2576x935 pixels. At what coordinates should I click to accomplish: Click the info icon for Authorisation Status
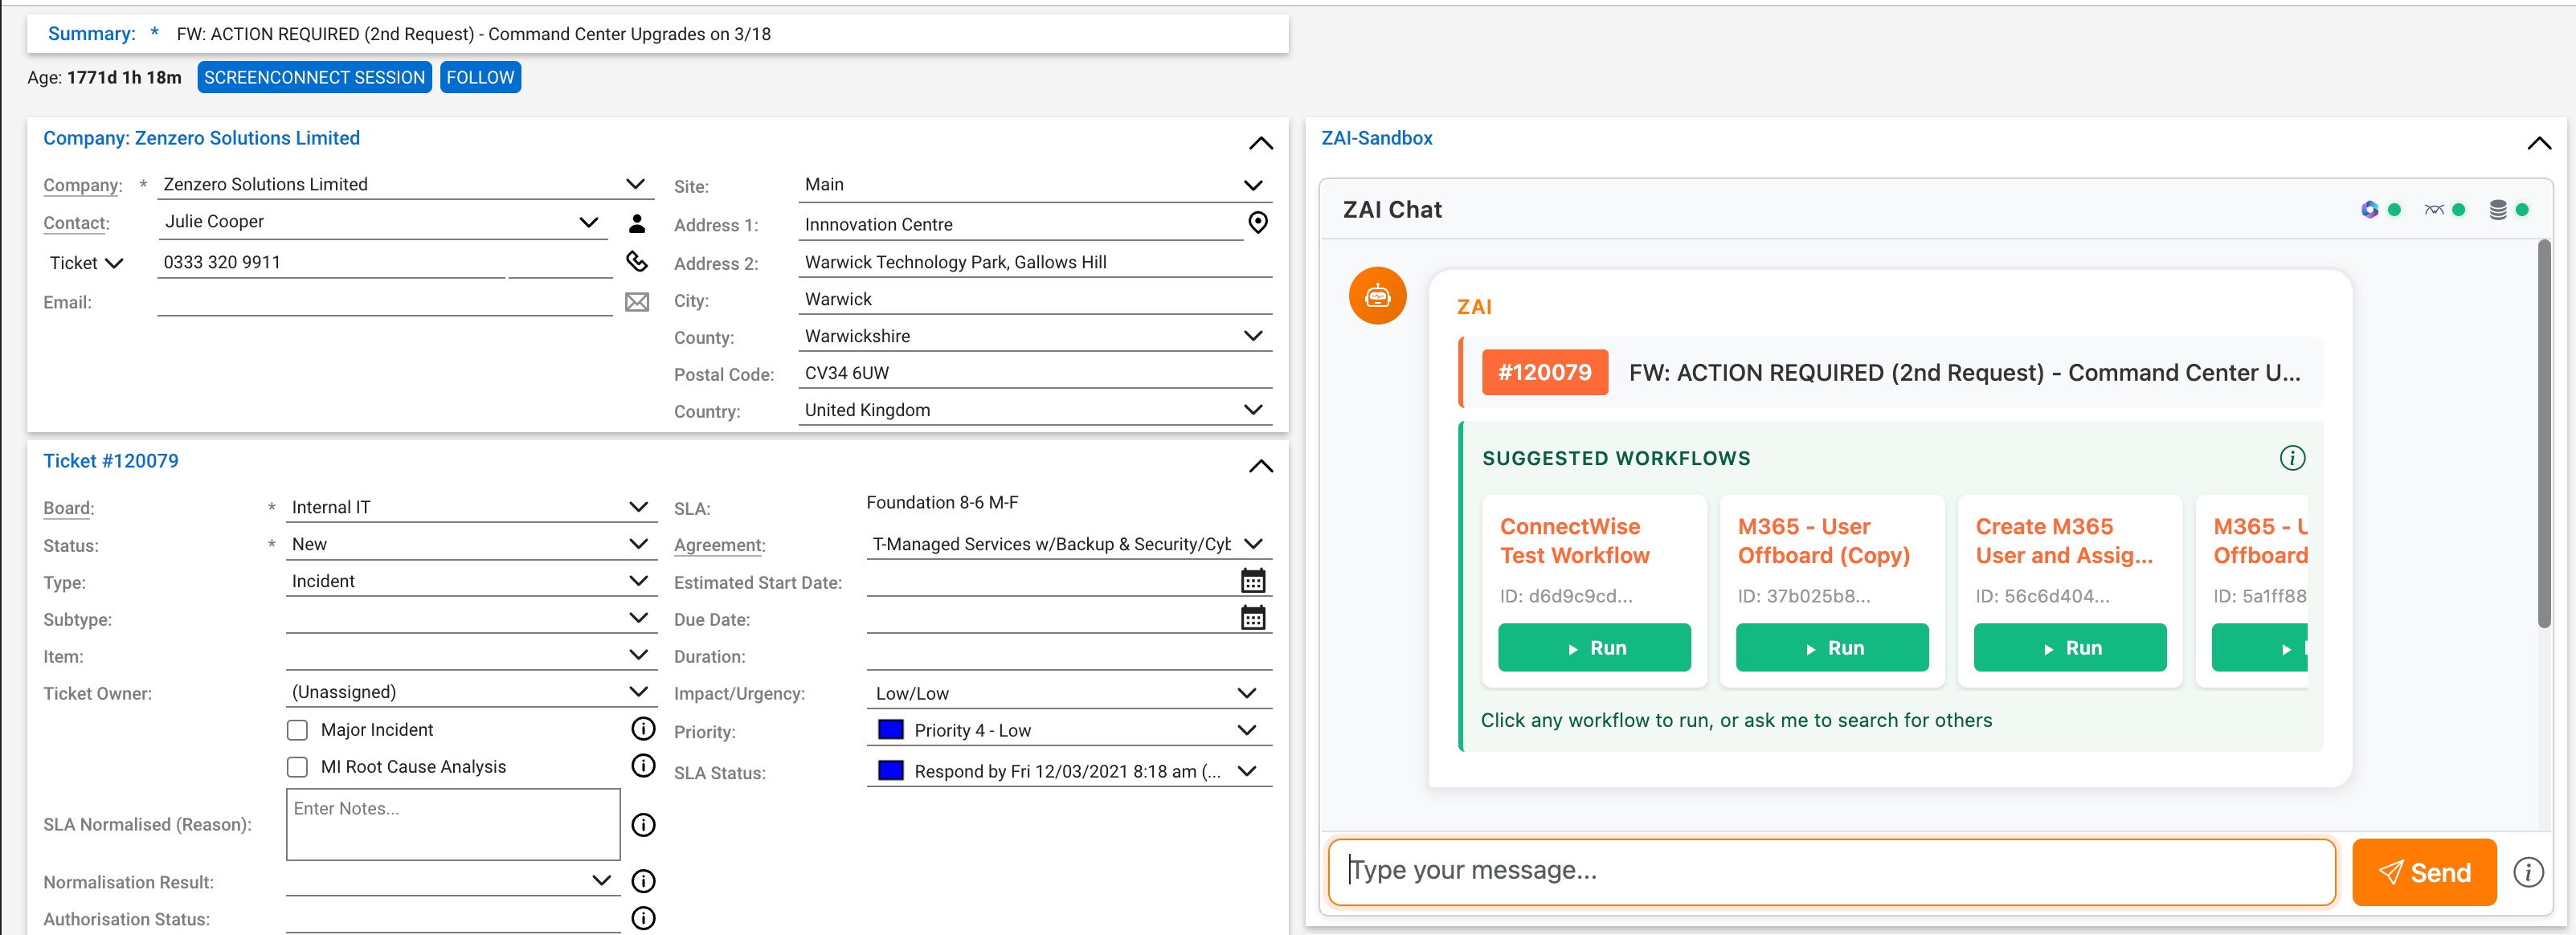coord(644,918)
